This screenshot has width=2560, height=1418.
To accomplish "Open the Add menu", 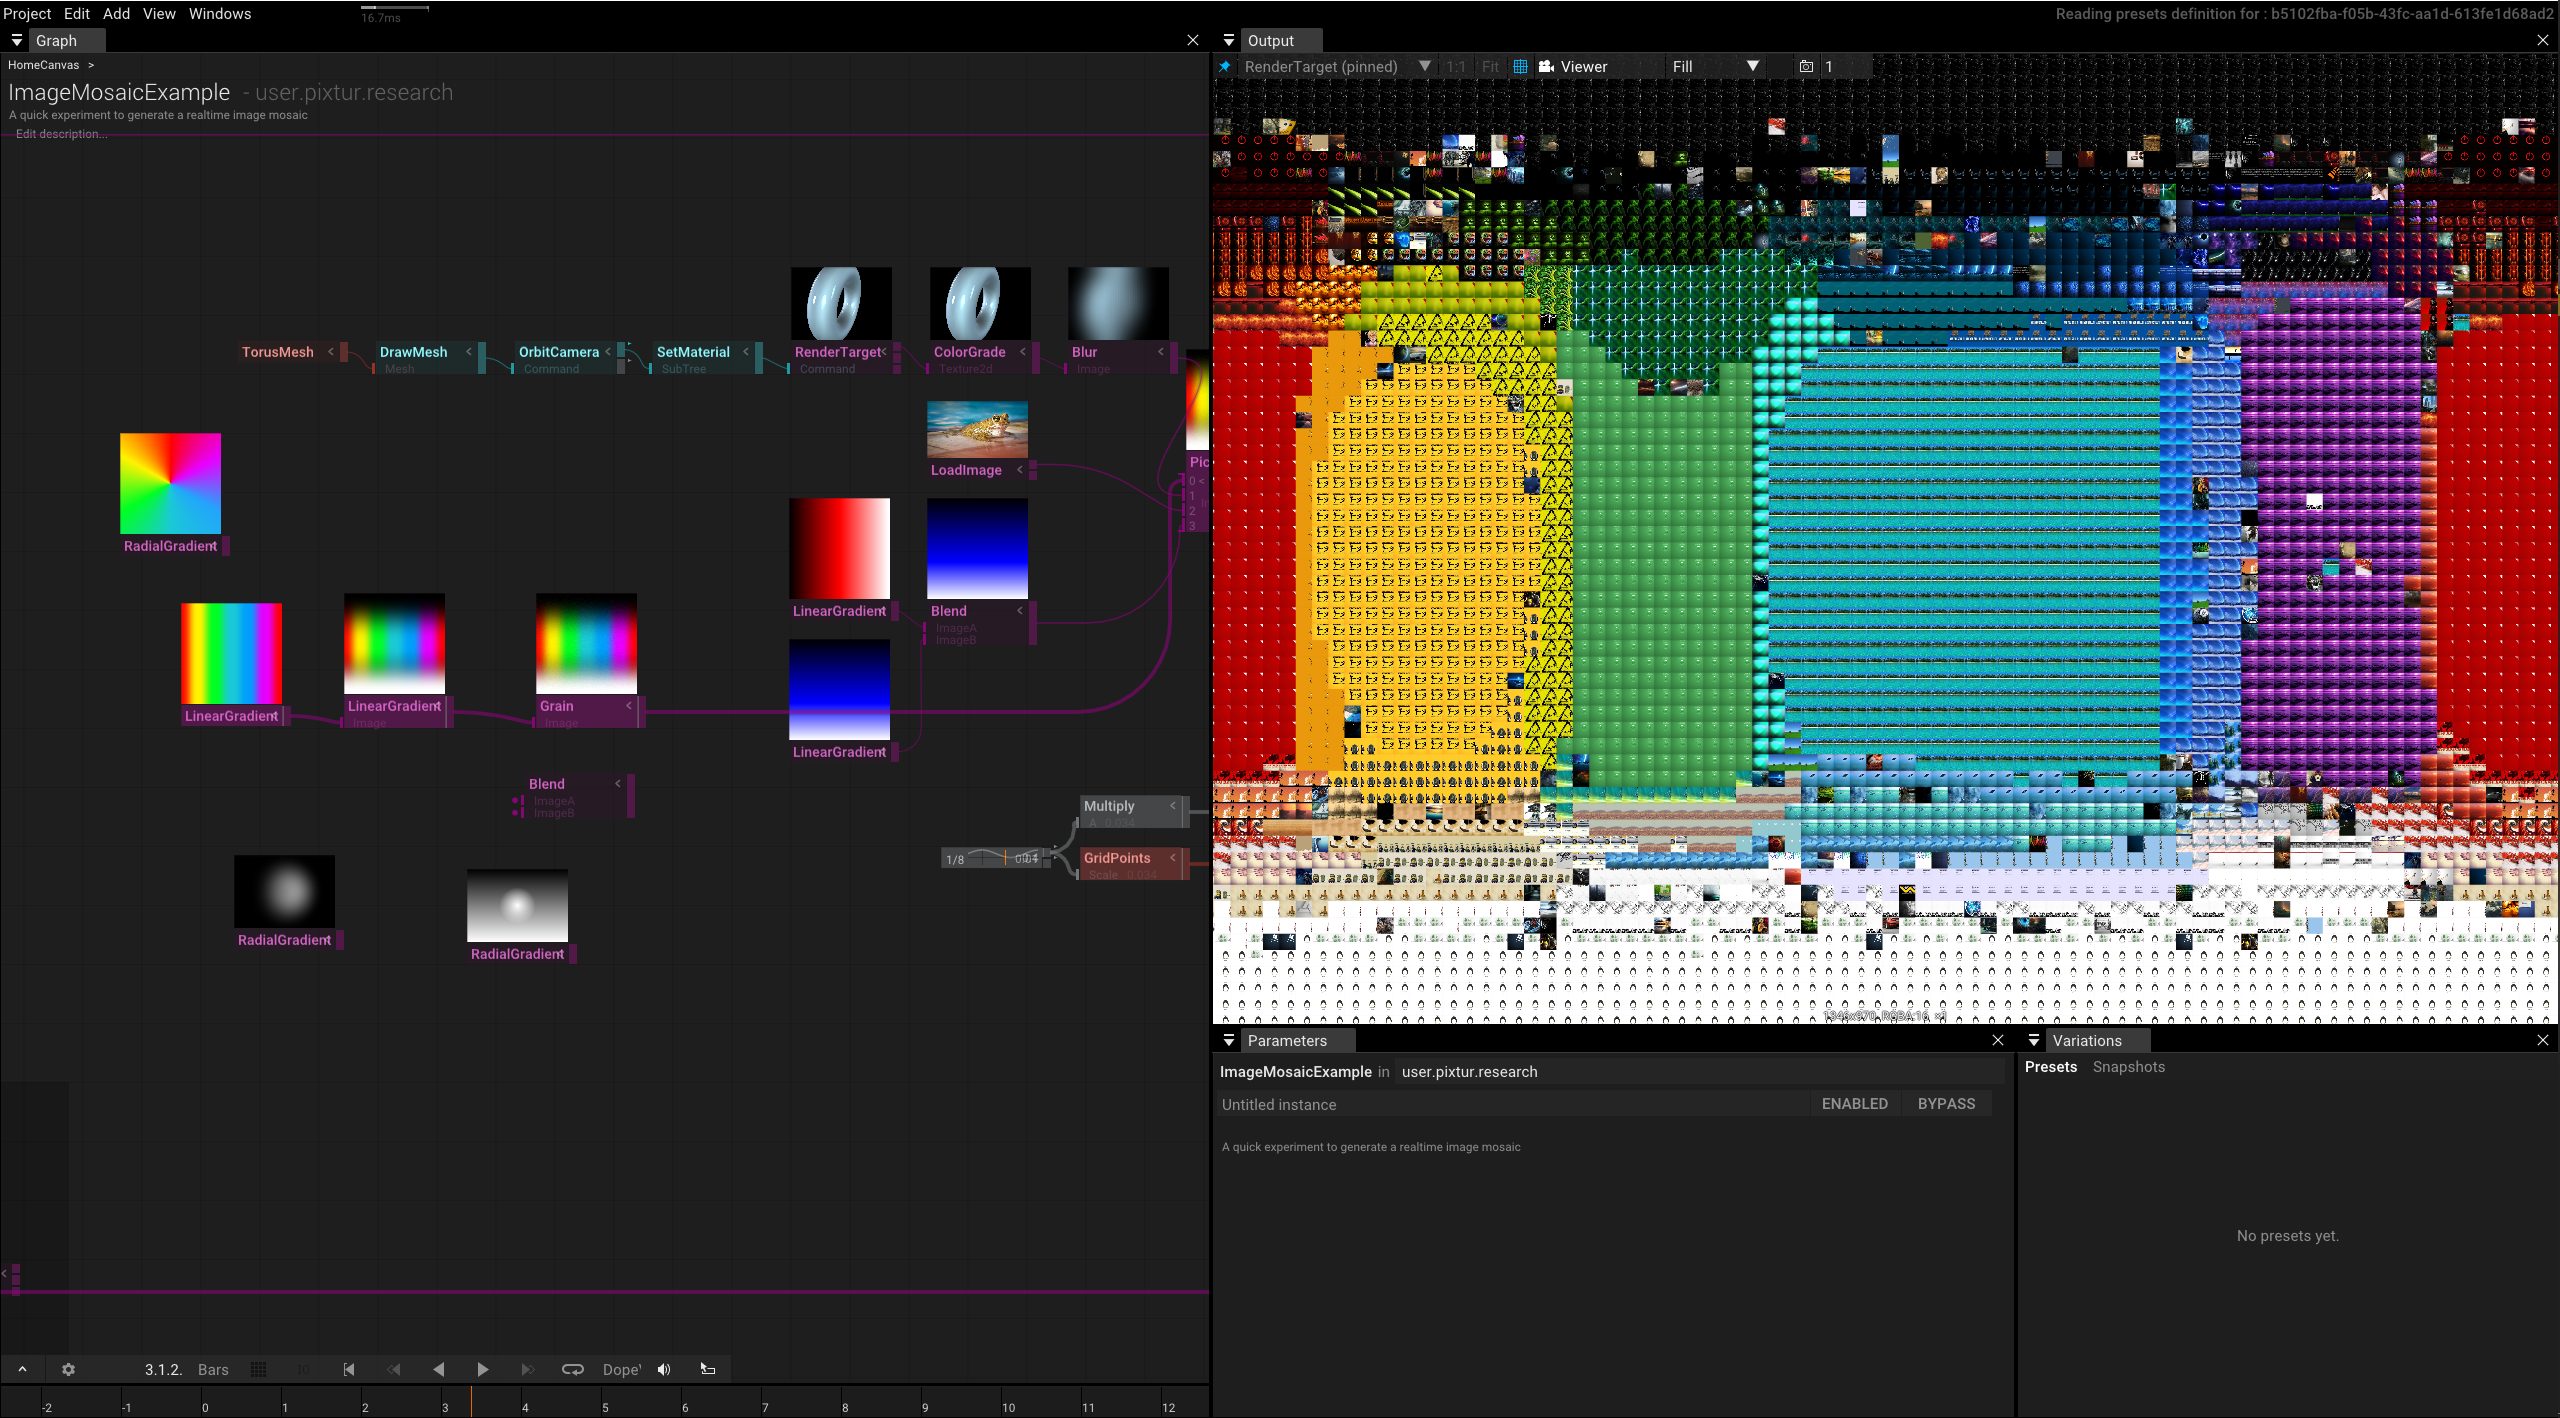I will click(116, 13).
